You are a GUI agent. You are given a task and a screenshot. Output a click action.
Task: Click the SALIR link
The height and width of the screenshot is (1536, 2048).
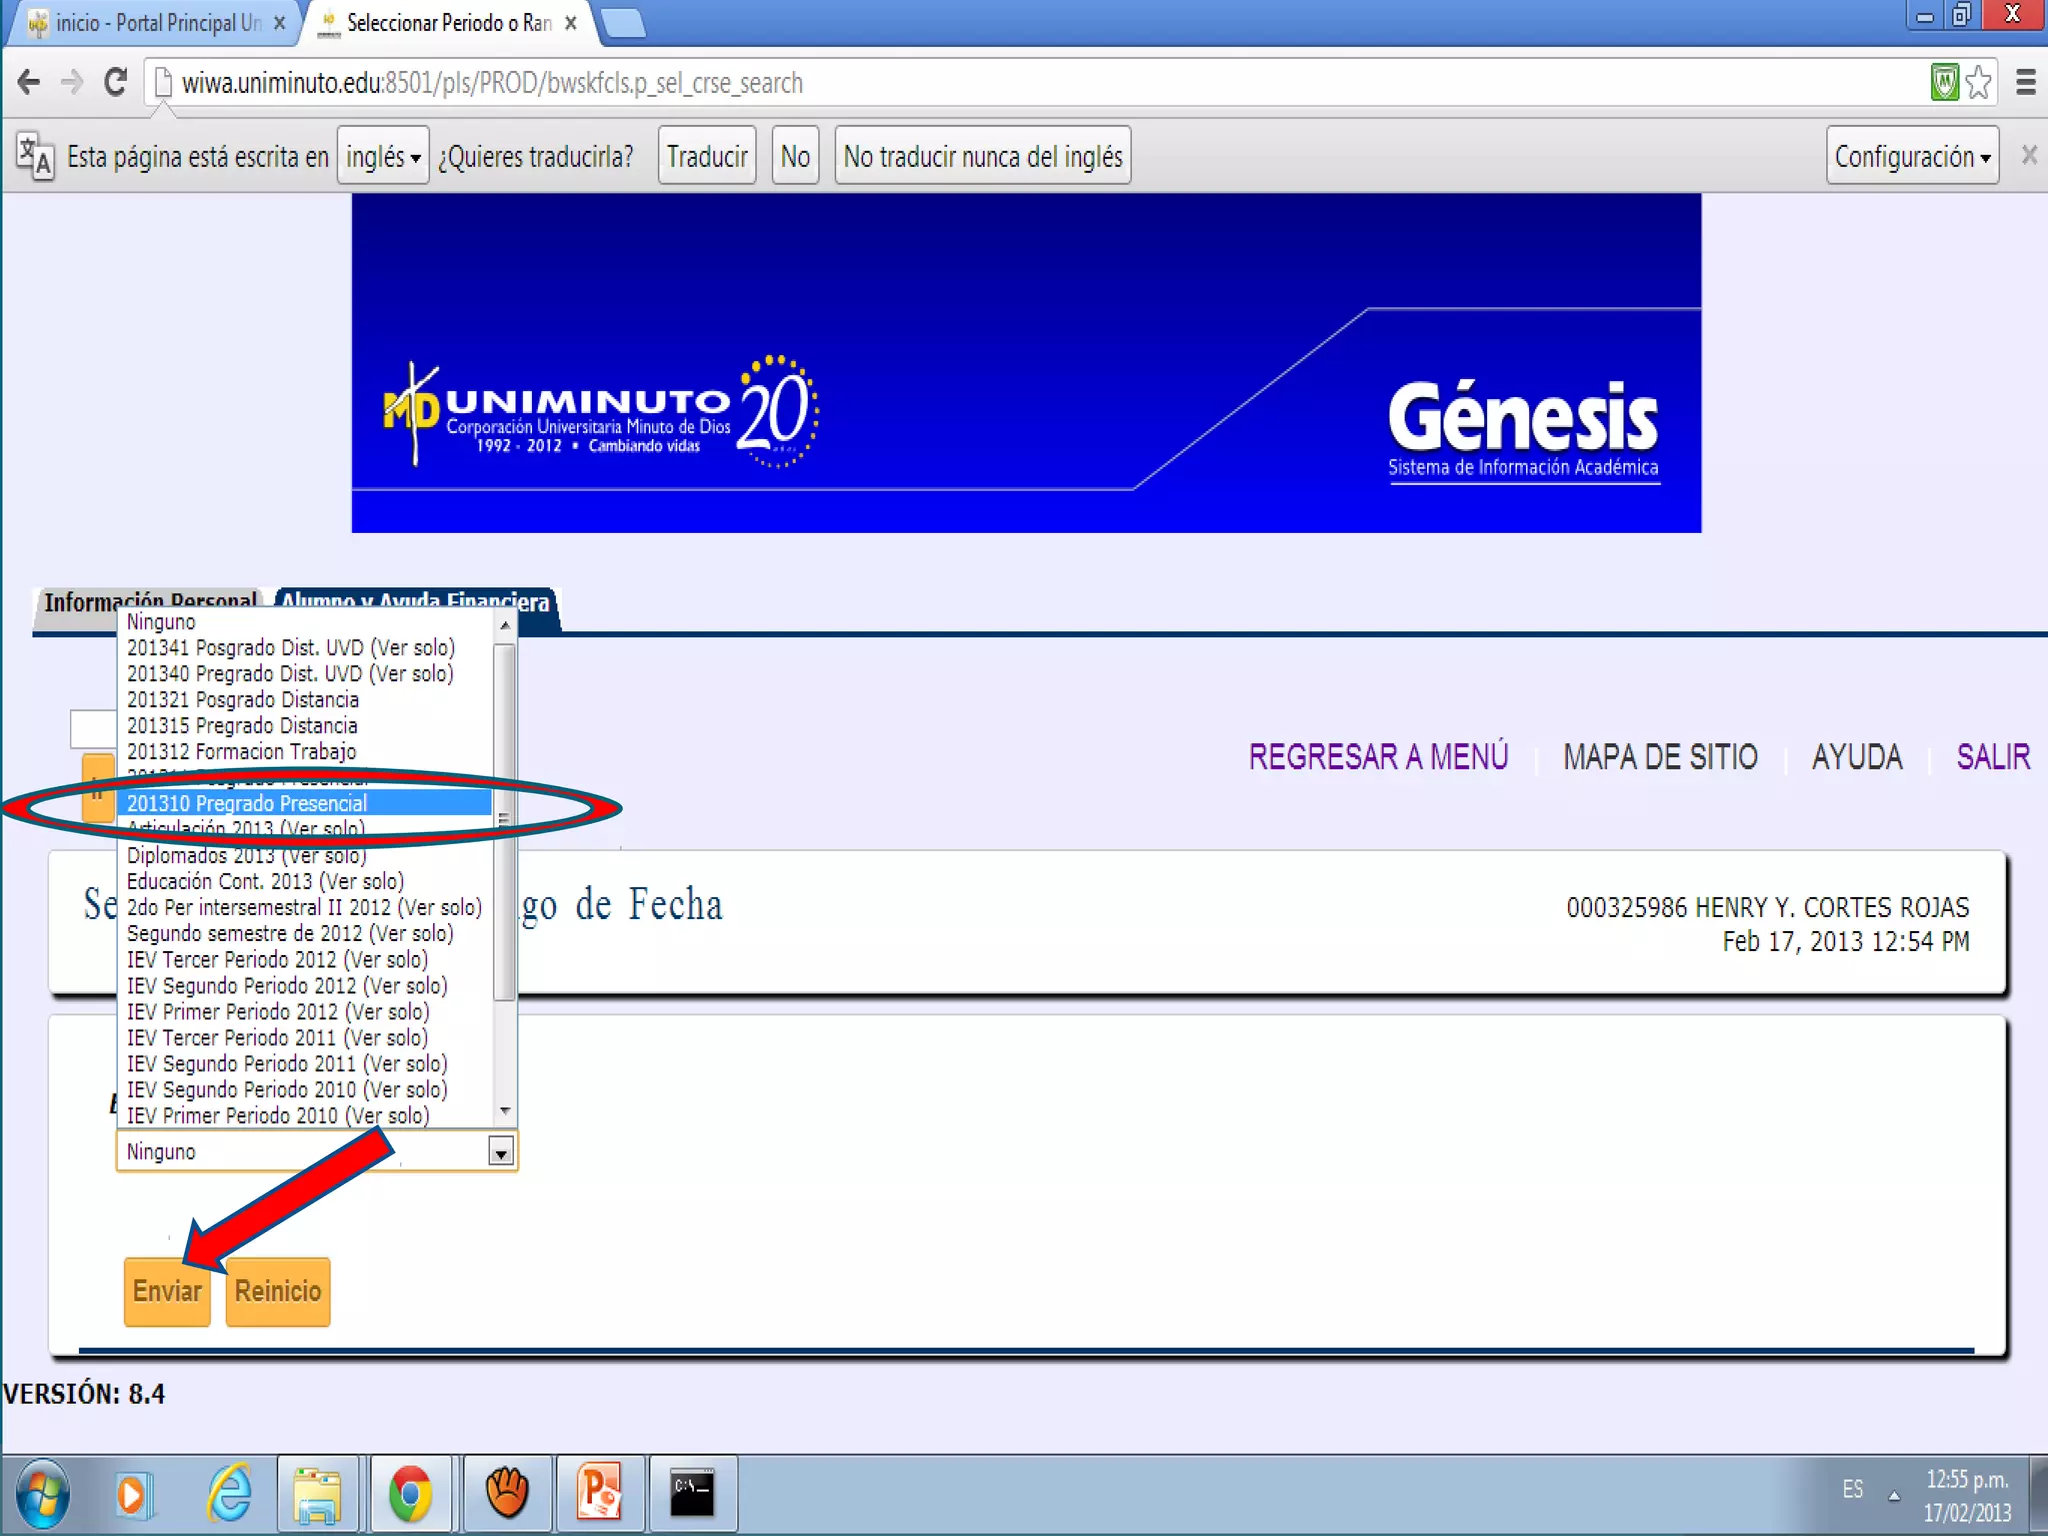click(1992, 757)
